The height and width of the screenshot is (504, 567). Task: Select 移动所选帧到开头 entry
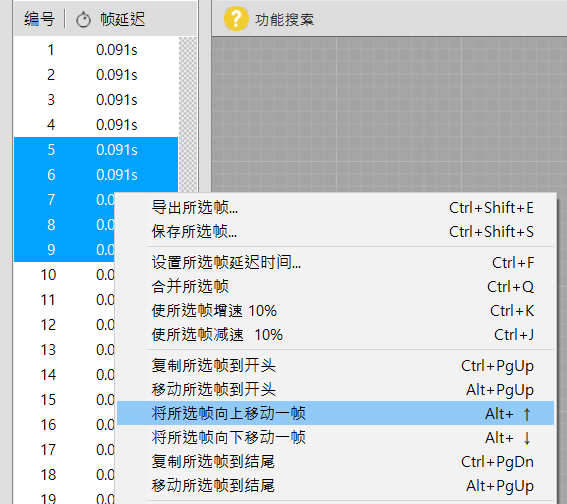click(x=335, y=389)
